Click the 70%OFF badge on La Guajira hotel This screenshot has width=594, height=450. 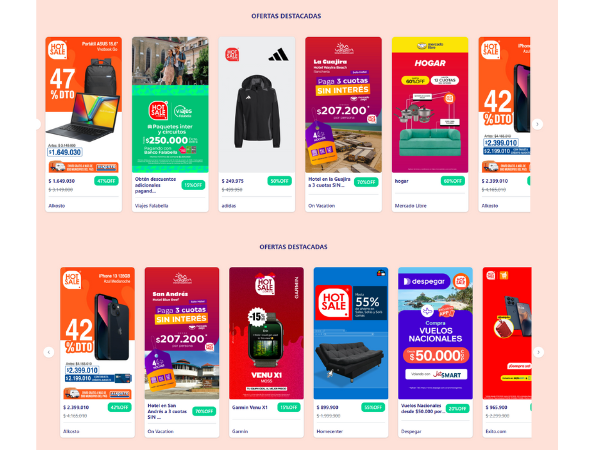click(x=366, y=182)
